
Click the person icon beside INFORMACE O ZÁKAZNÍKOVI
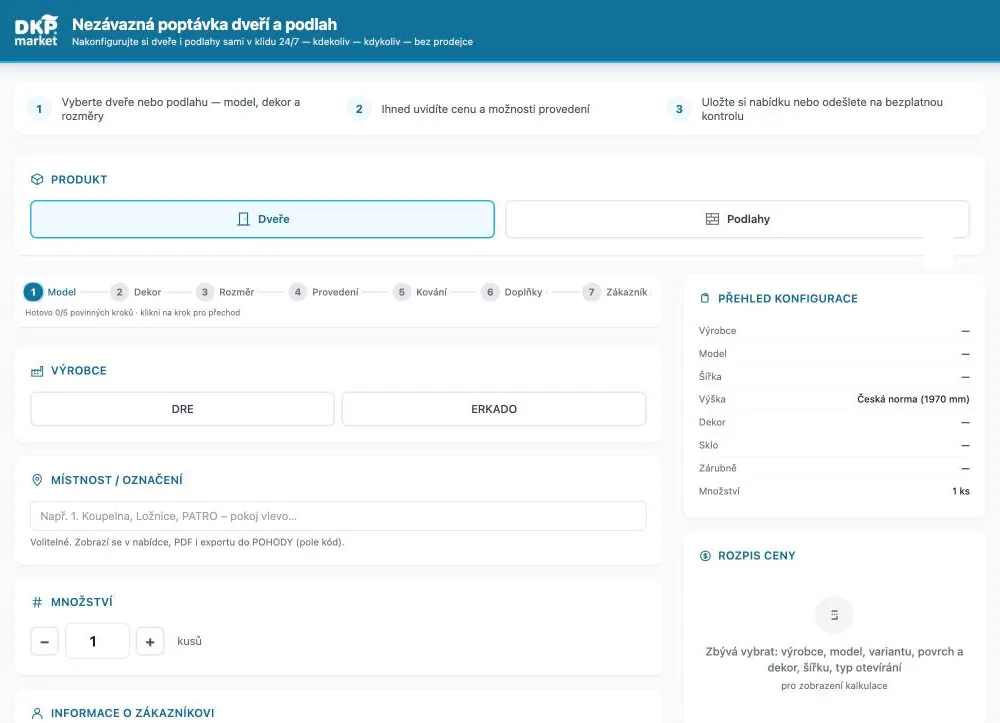point(37,713)
